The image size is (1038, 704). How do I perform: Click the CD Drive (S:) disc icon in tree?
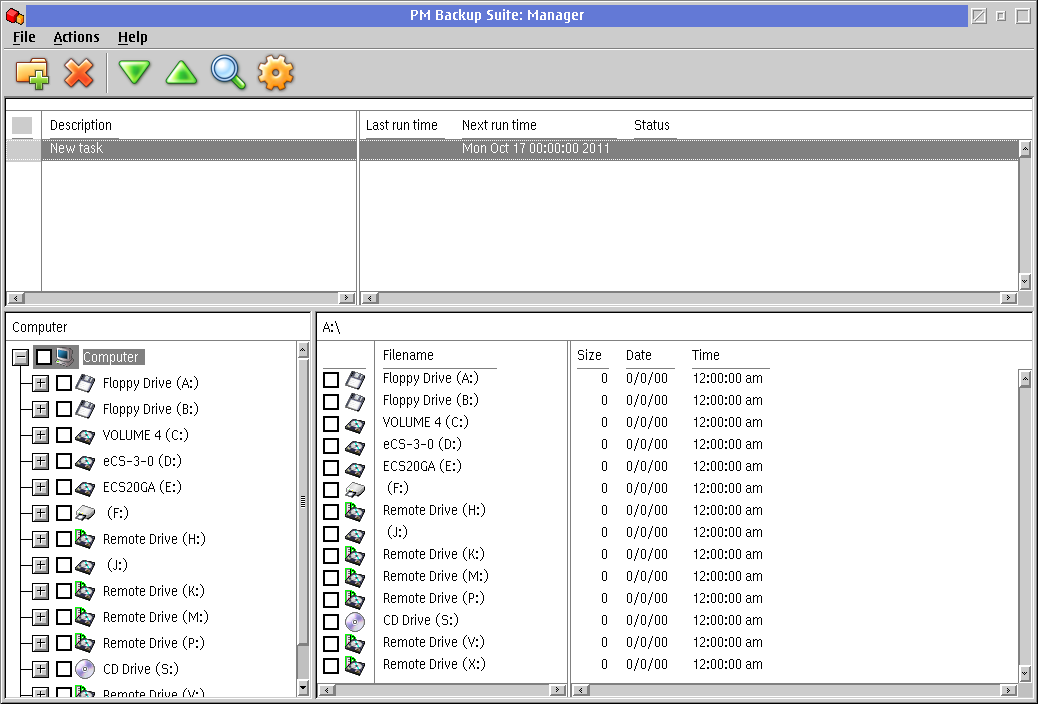(85, 669)
